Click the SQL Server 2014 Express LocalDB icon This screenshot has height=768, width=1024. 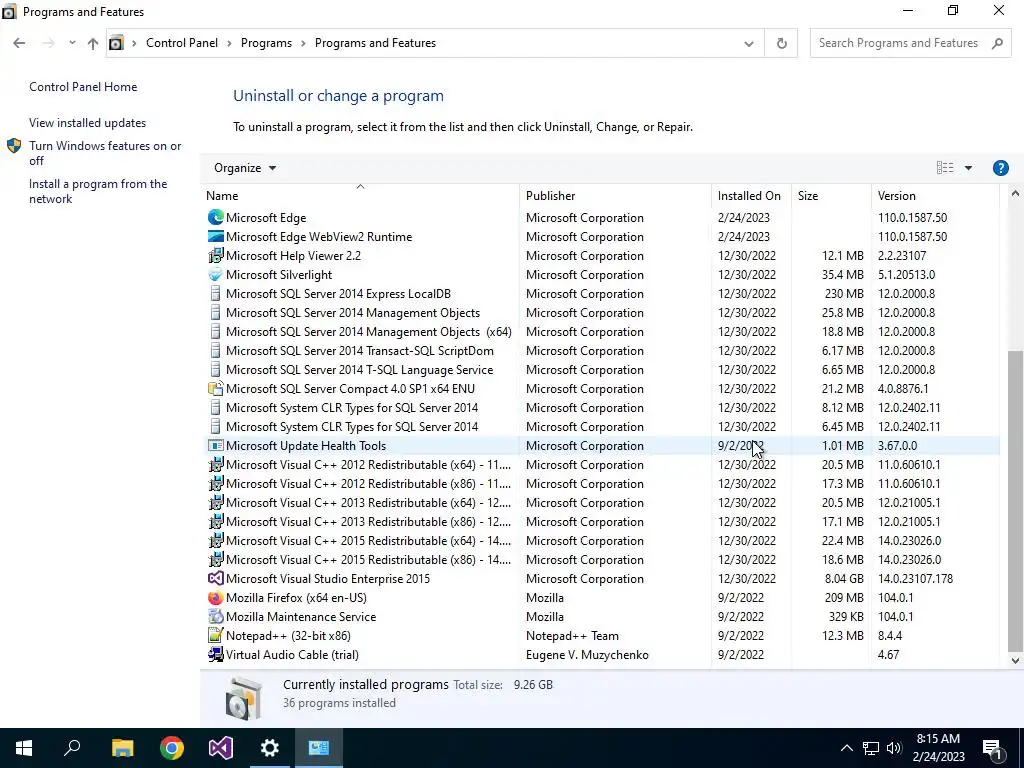(x=216, y=293)
